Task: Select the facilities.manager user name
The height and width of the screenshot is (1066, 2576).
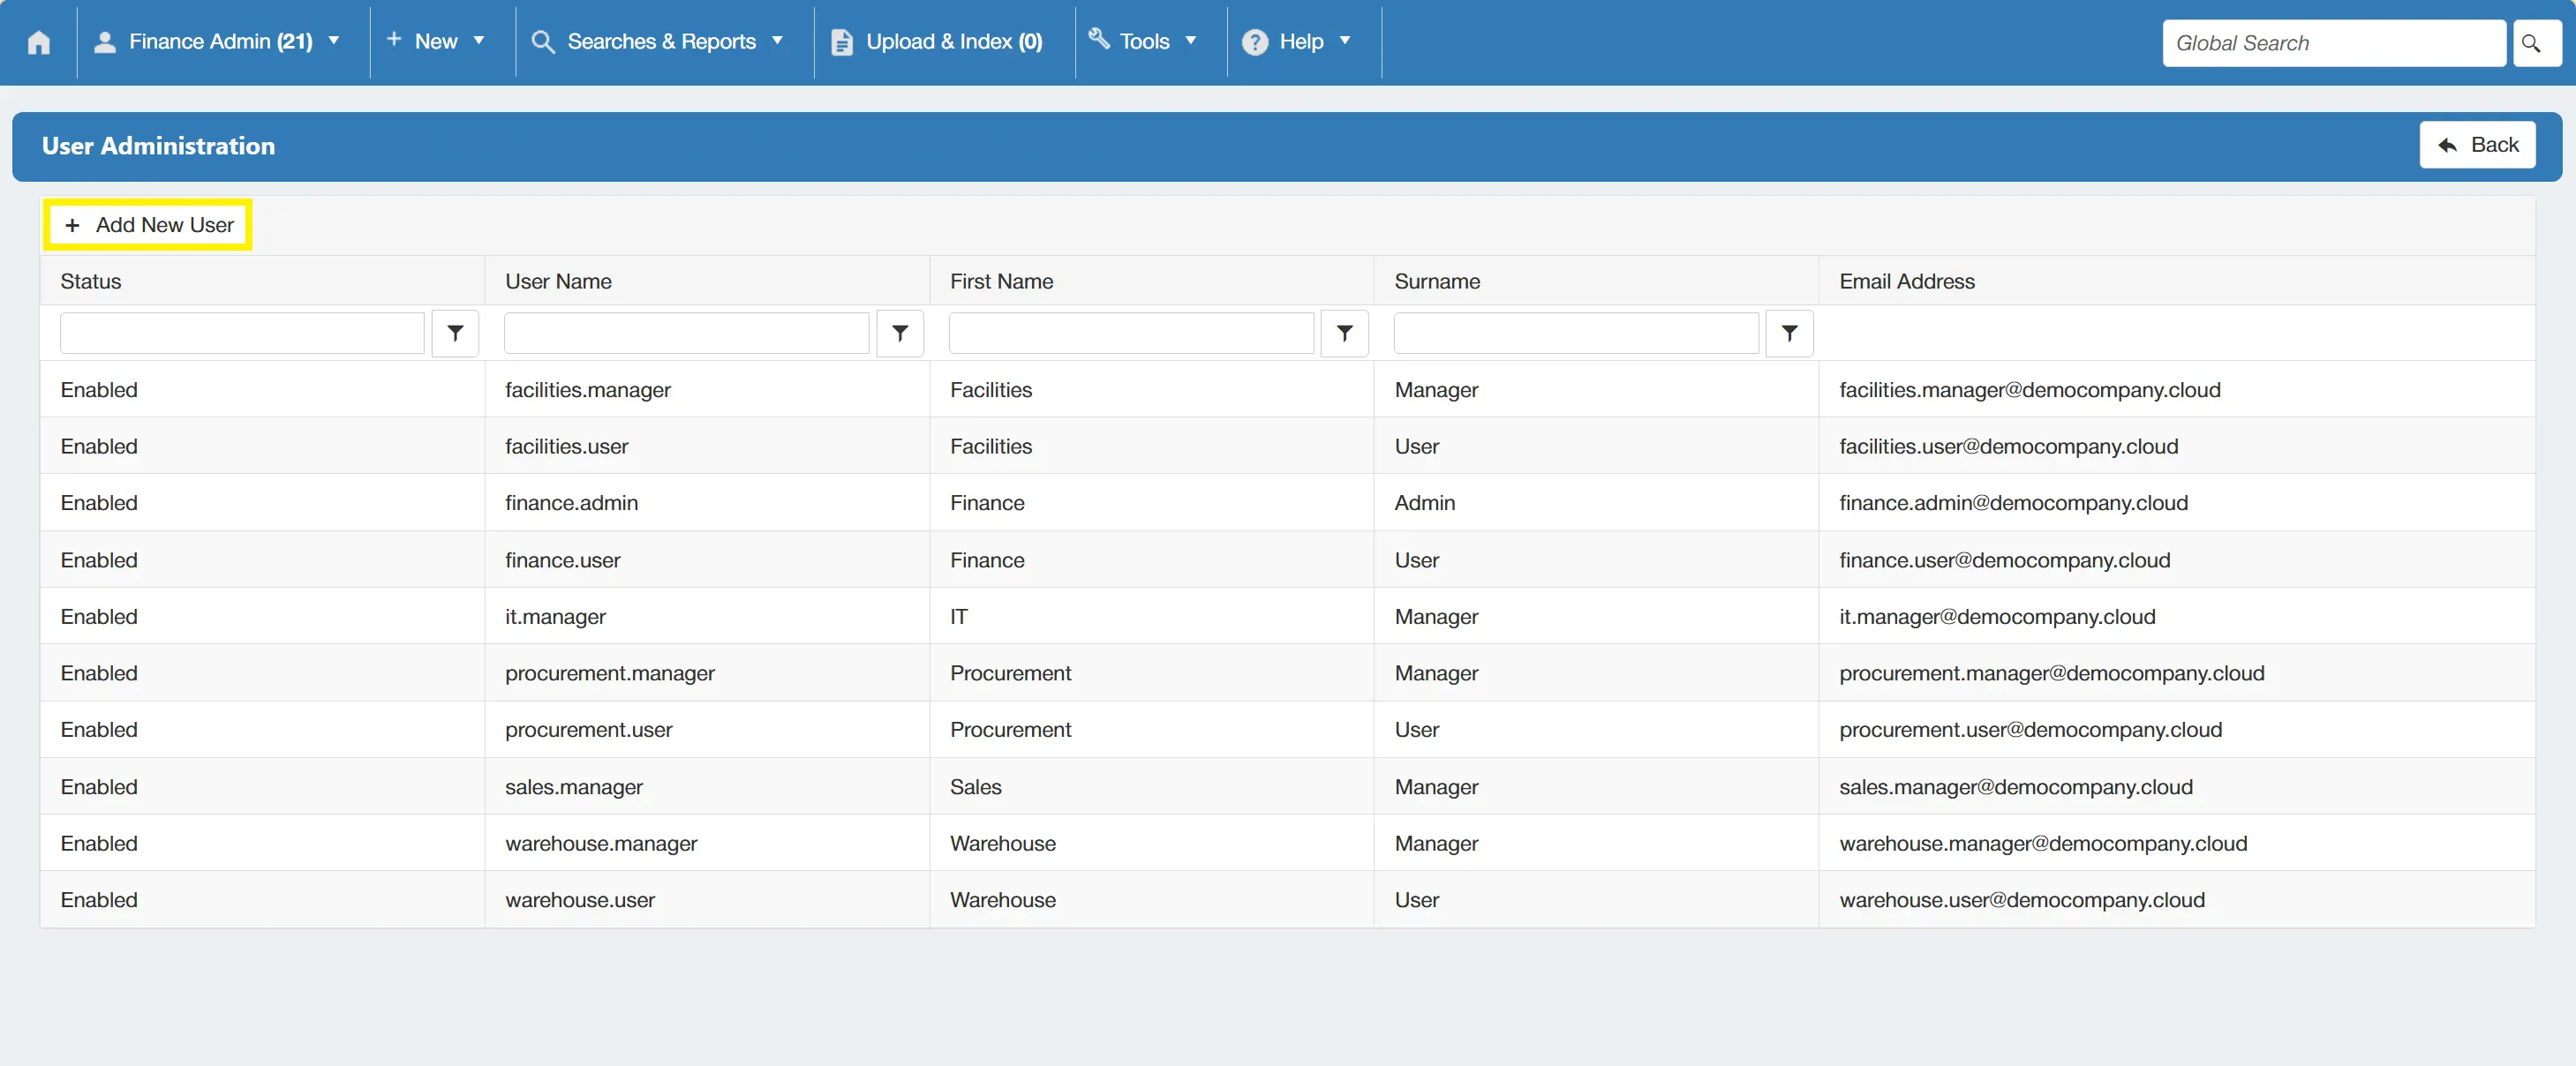Action: [588, 390]
